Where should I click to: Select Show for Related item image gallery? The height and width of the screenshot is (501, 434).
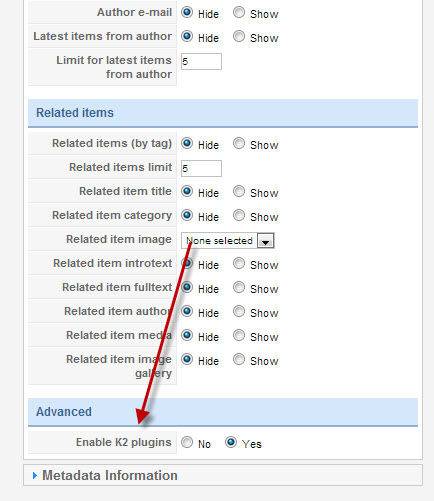click(239, 359)
